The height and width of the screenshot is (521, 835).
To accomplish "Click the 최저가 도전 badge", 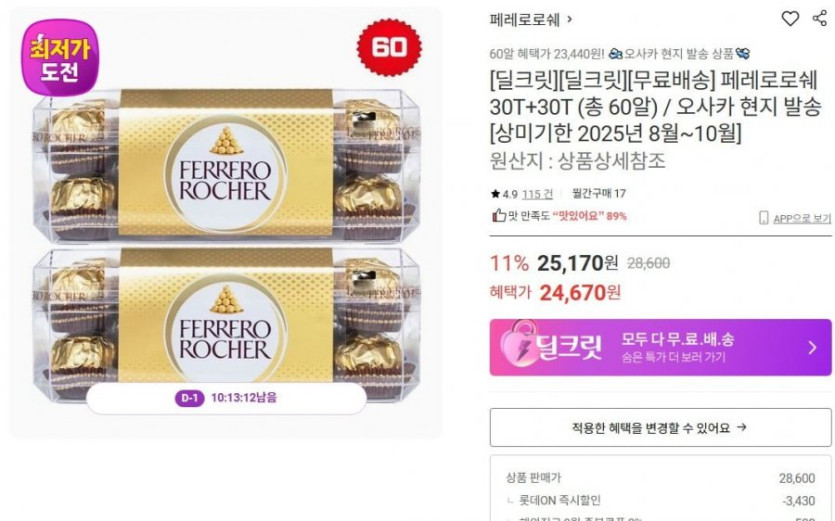I will pos(60,58).
